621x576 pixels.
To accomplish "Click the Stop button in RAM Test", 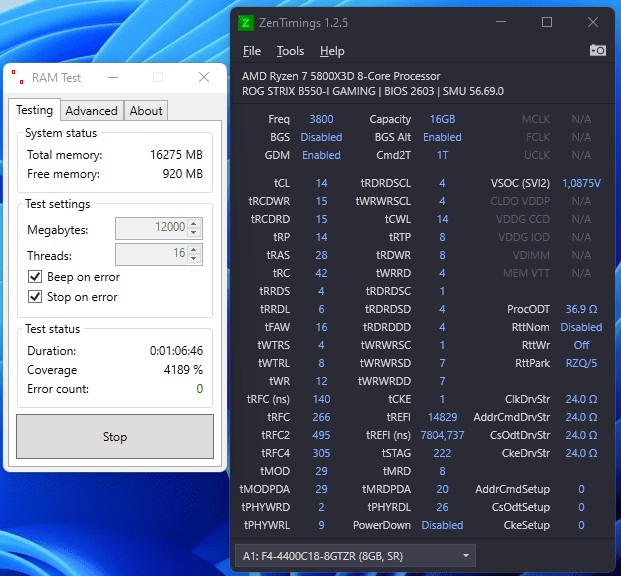I will coord(115,437).
